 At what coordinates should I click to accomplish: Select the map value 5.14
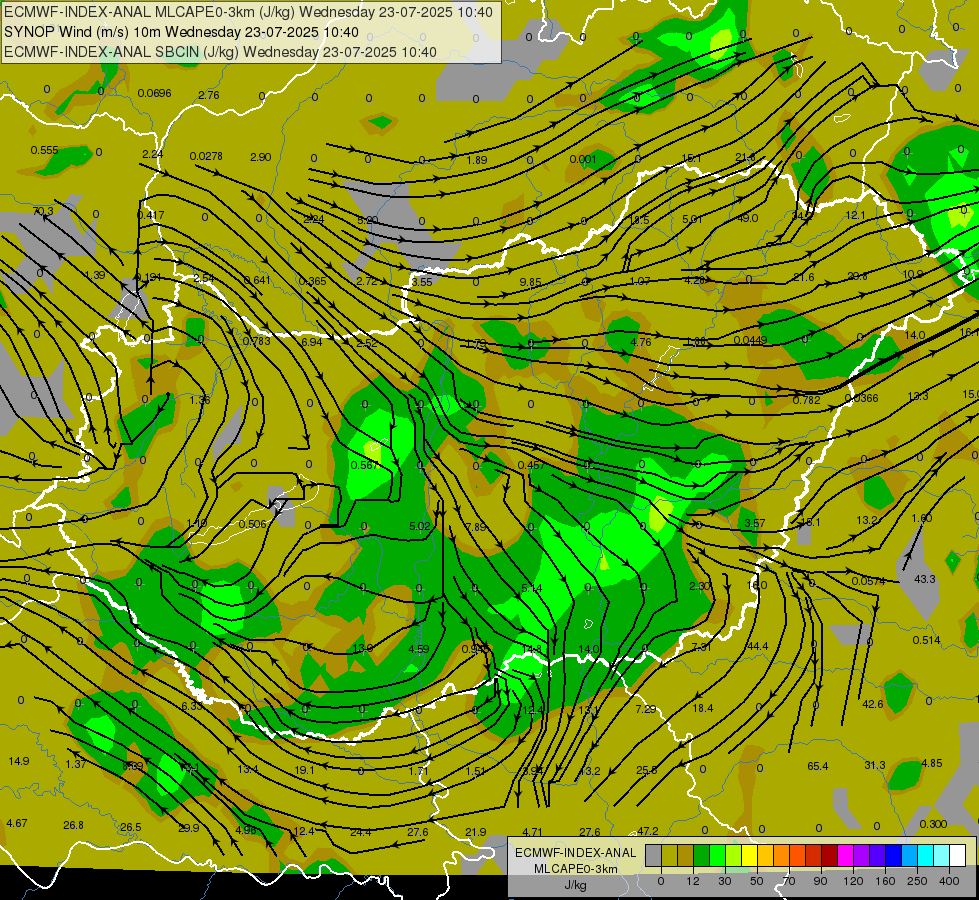(x=531, y=588)
